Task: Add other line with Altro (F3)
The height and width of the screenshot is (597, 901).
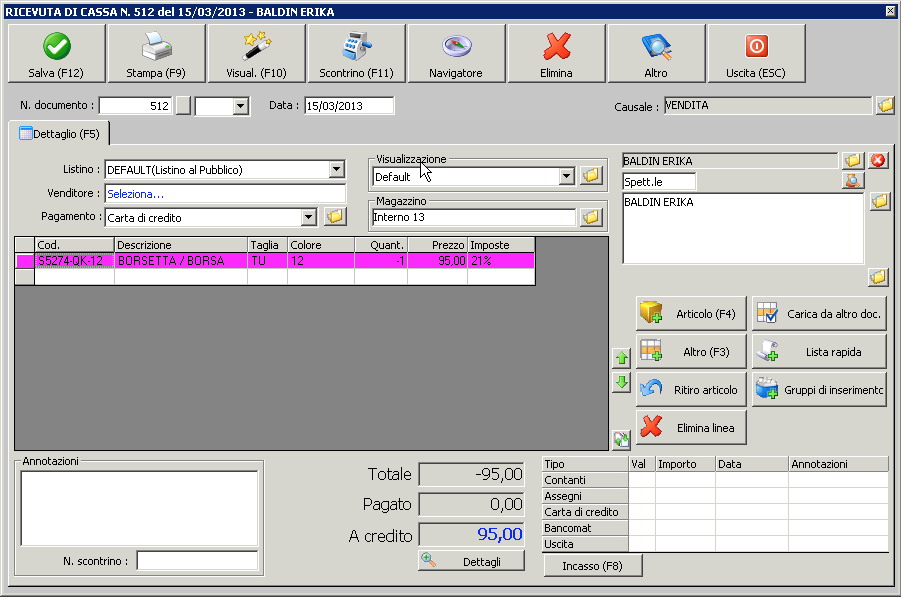Action: click(x=691, y=352)
